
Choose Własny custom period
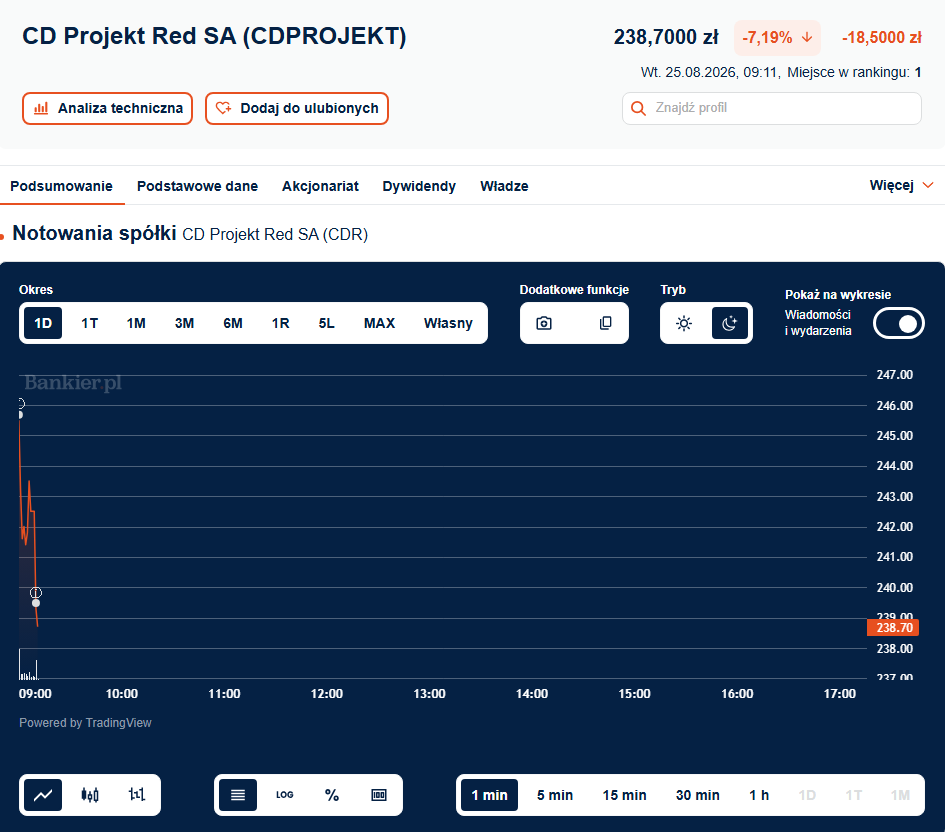coord(448,323)
